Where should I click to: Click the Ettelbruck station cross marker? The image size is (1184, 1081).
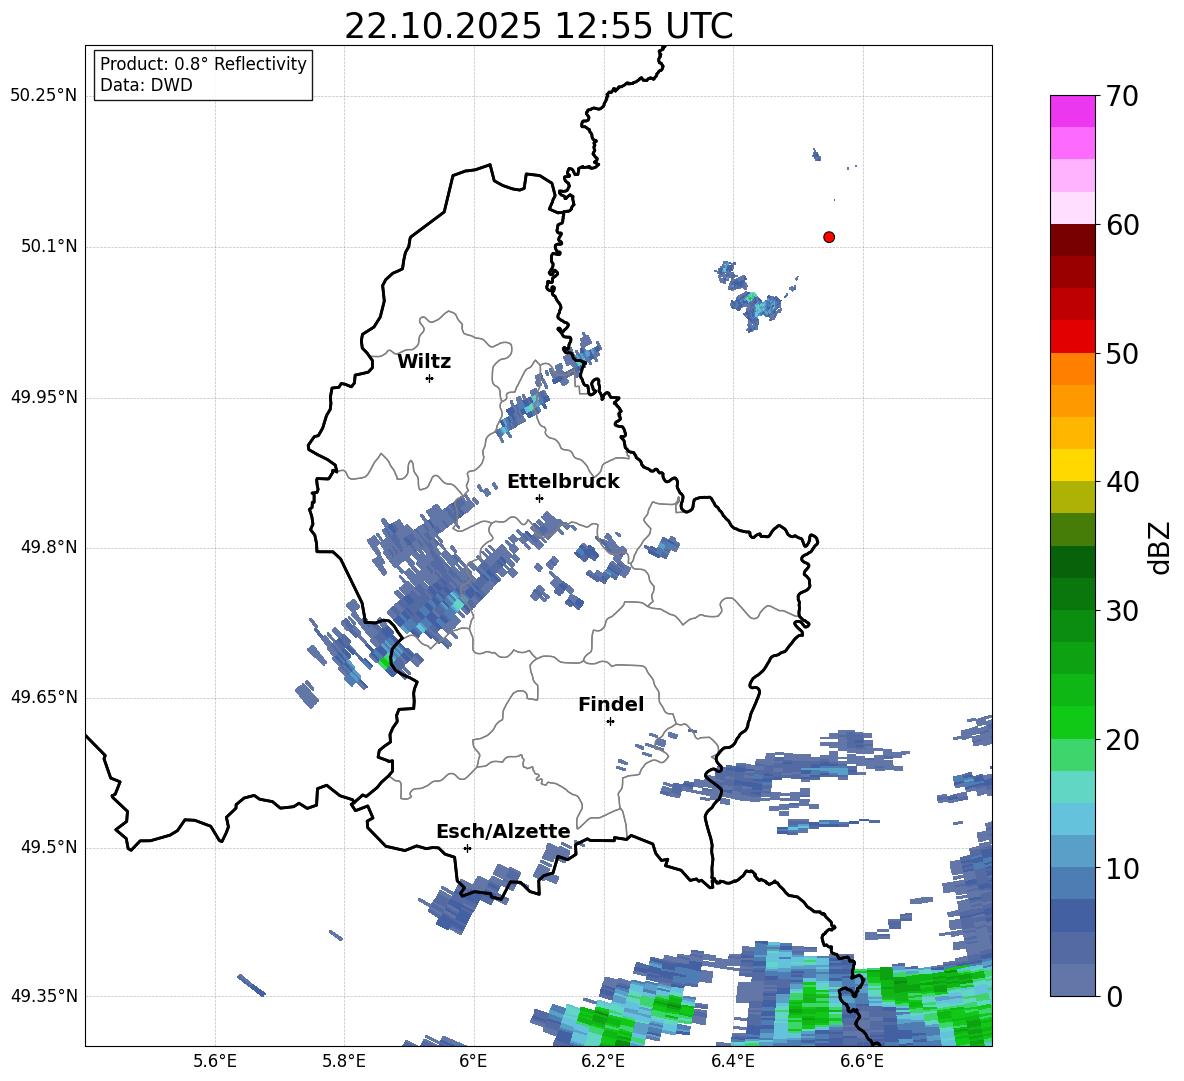point(539,498)
